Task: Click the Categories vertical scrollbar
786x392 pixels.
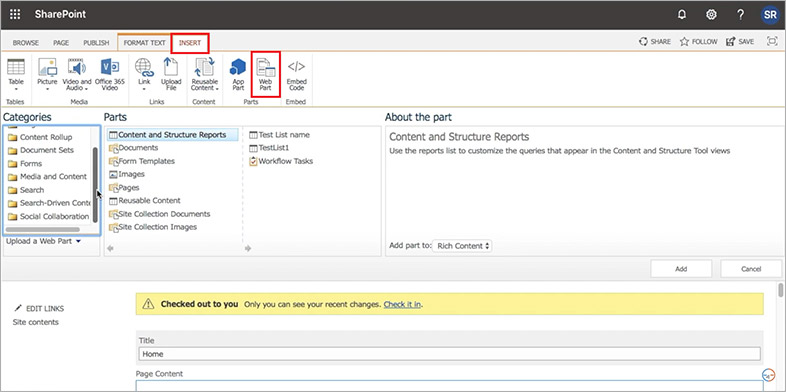Action: [x=95, y=185]
